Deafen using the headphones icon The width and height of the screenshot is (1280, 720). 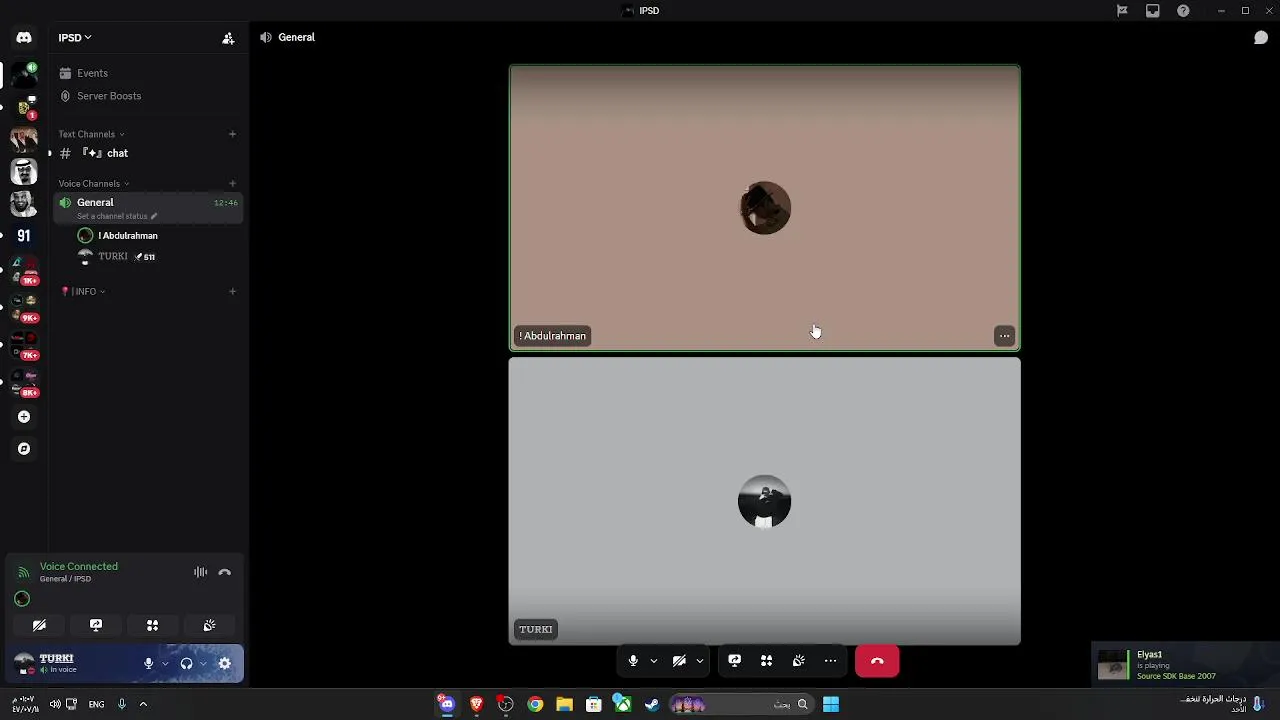(186, 663)
